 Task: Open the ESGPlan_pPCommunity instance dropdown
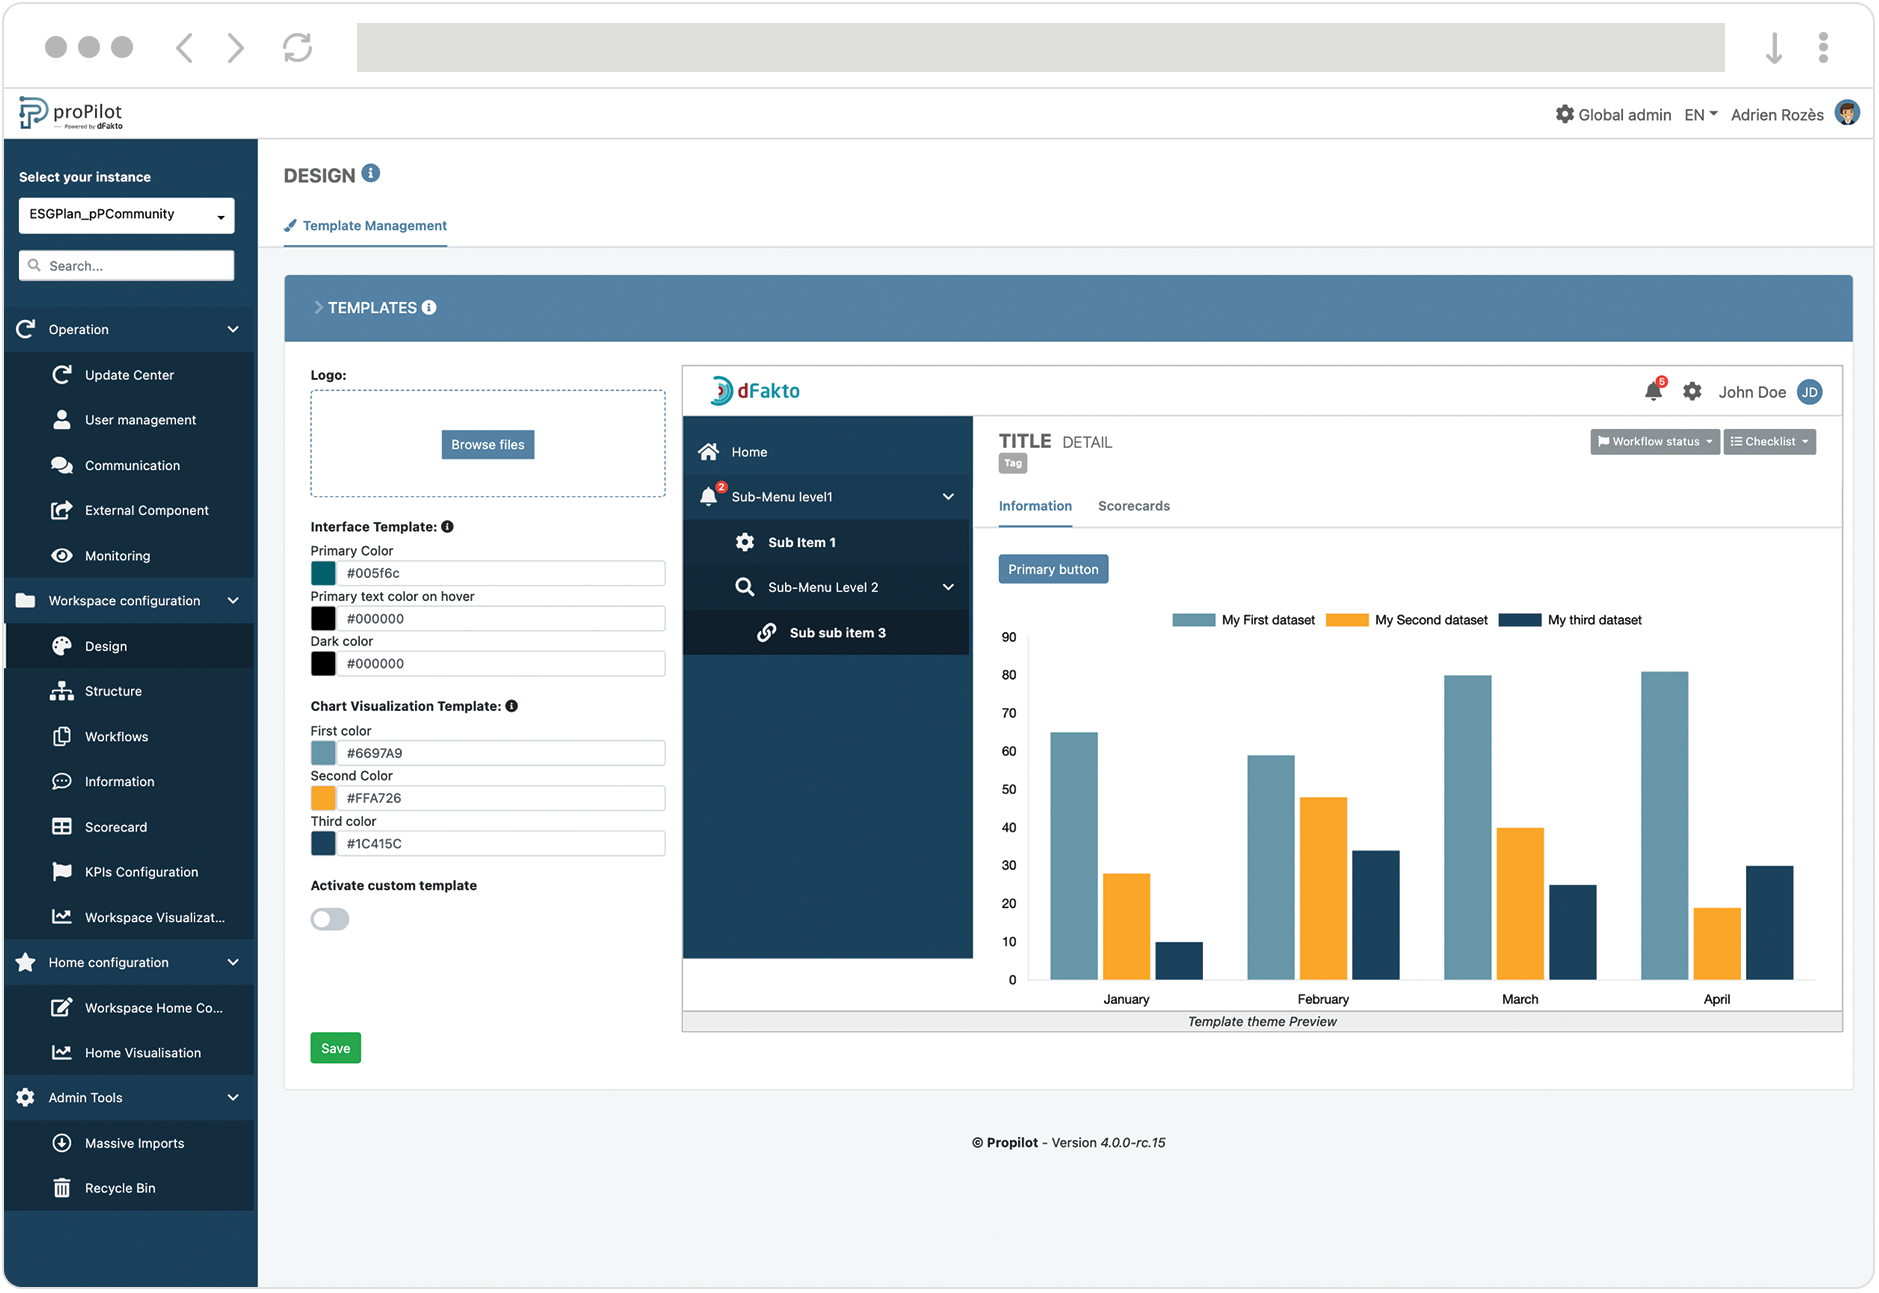(126, 215)
